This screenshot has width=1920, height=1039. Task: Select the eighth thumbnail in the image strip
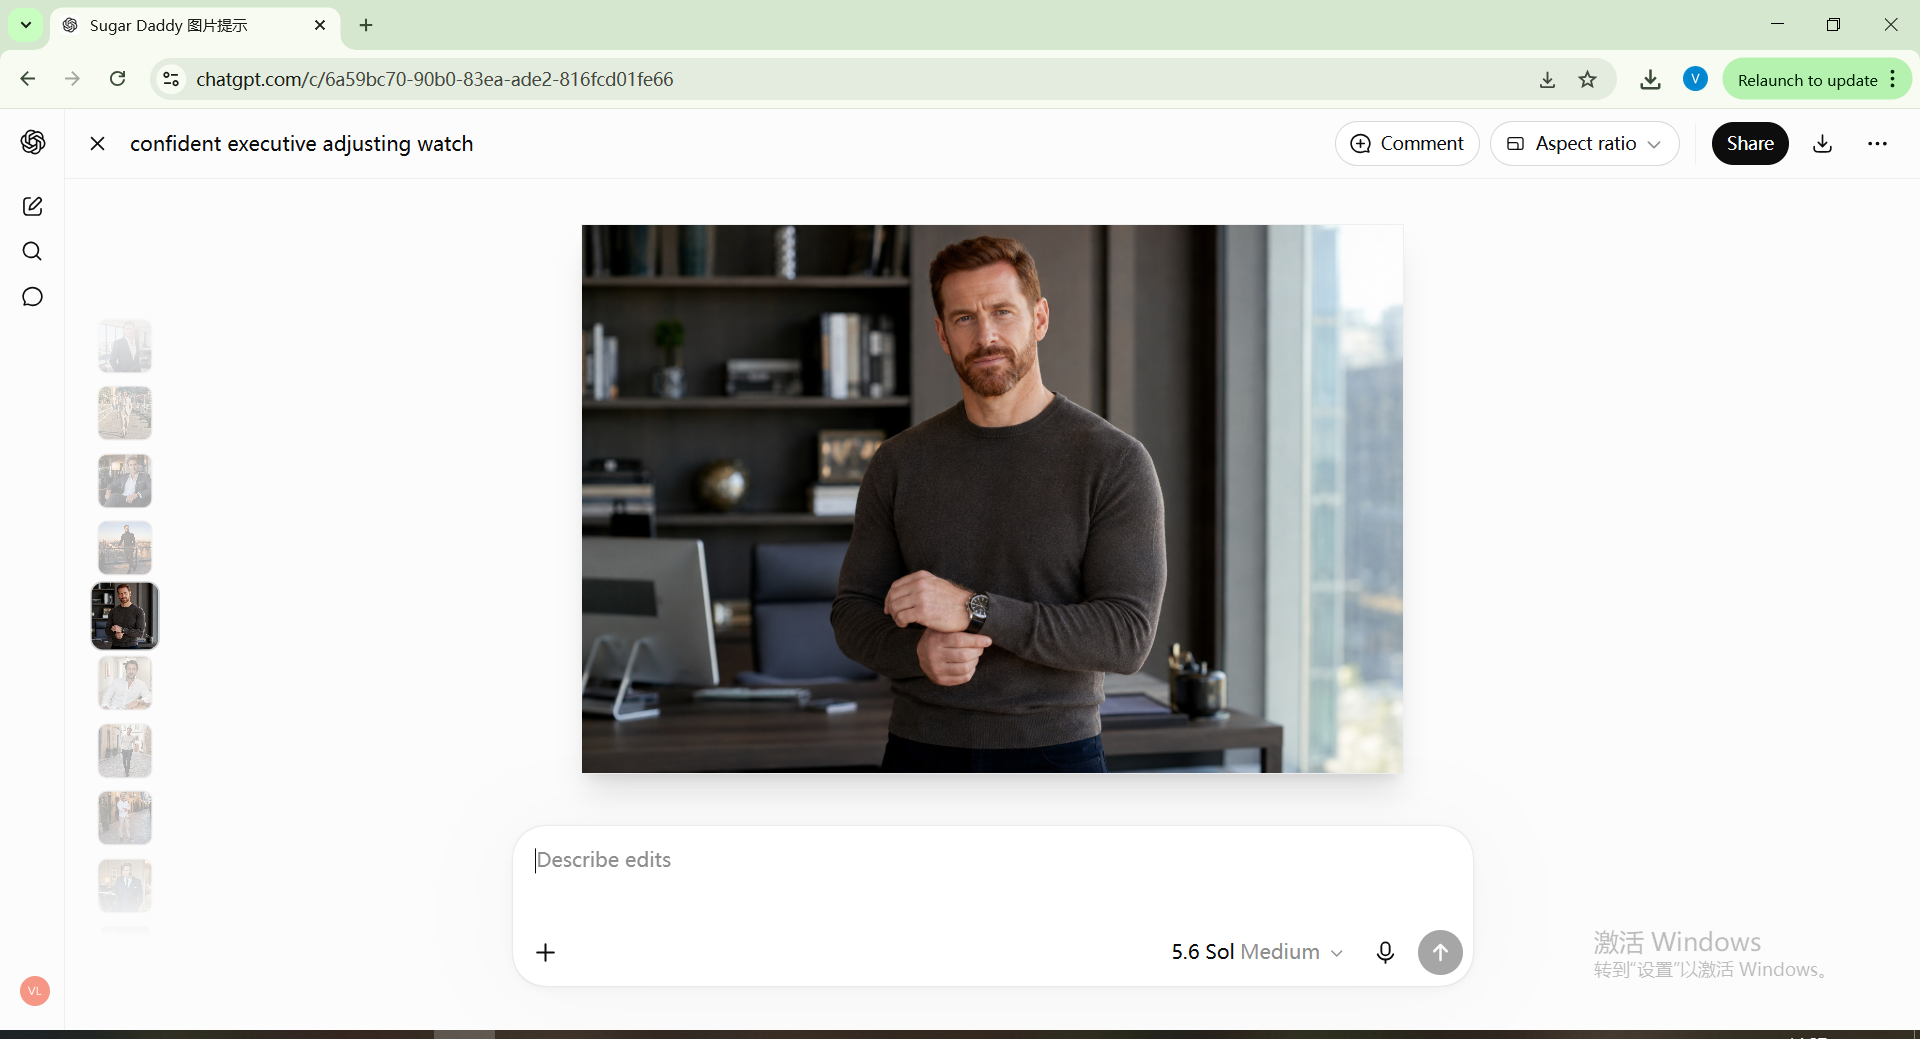(125, 818)
